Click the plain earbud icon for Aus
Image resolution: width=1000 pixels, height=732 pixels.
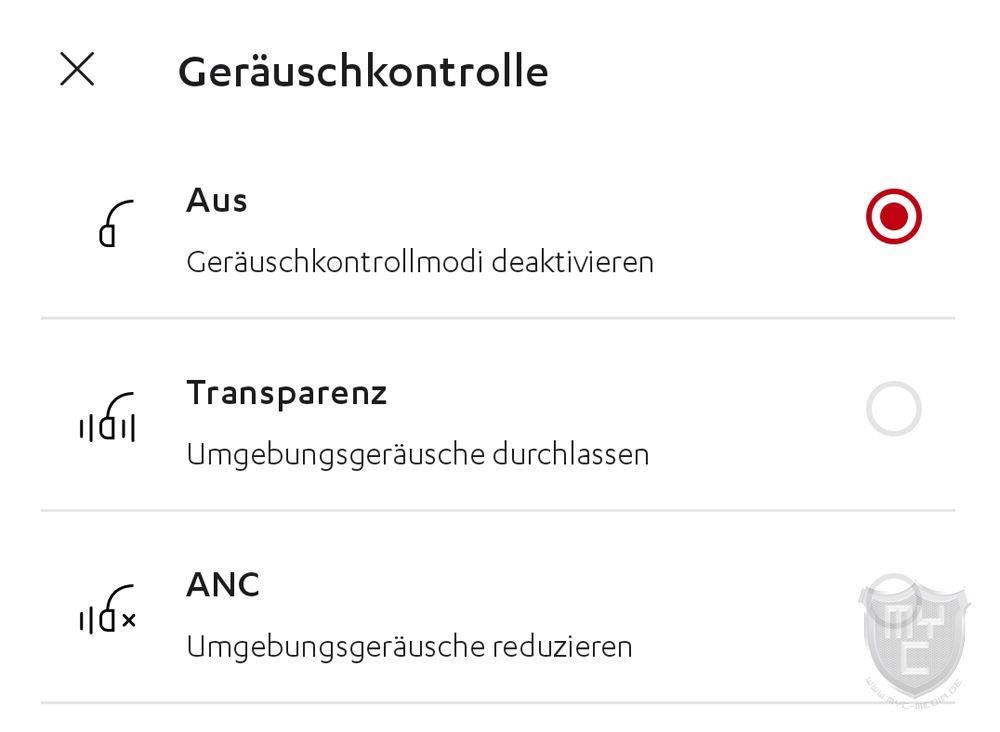117,223
